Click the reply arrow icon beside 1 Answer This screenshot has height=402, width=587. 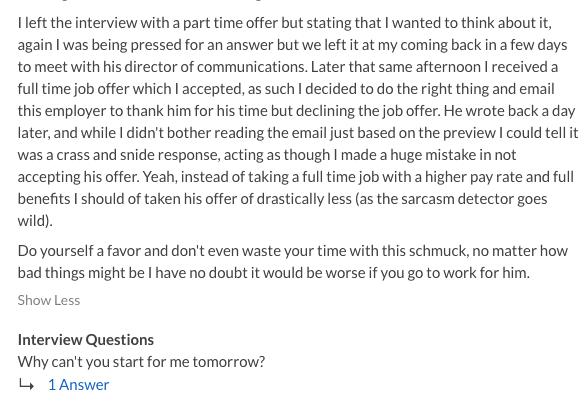click(x=26, y=384)
